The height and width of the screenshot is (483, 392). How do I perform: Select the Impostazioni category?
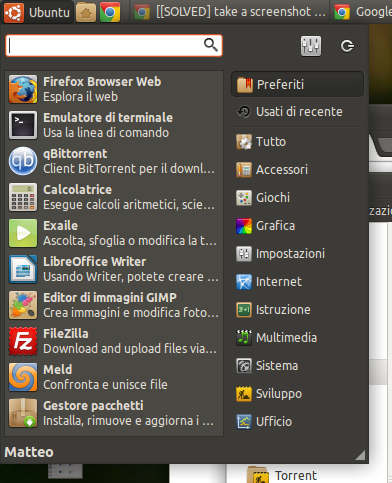pyautogui.click(x=297, y=254)
